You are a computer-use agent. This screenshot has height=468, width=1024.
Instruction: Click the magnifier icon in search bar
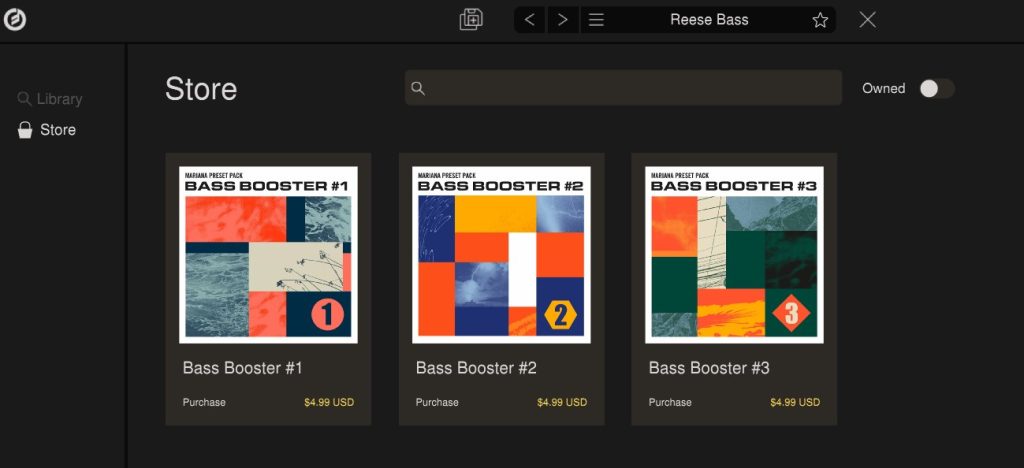point(418,88)
